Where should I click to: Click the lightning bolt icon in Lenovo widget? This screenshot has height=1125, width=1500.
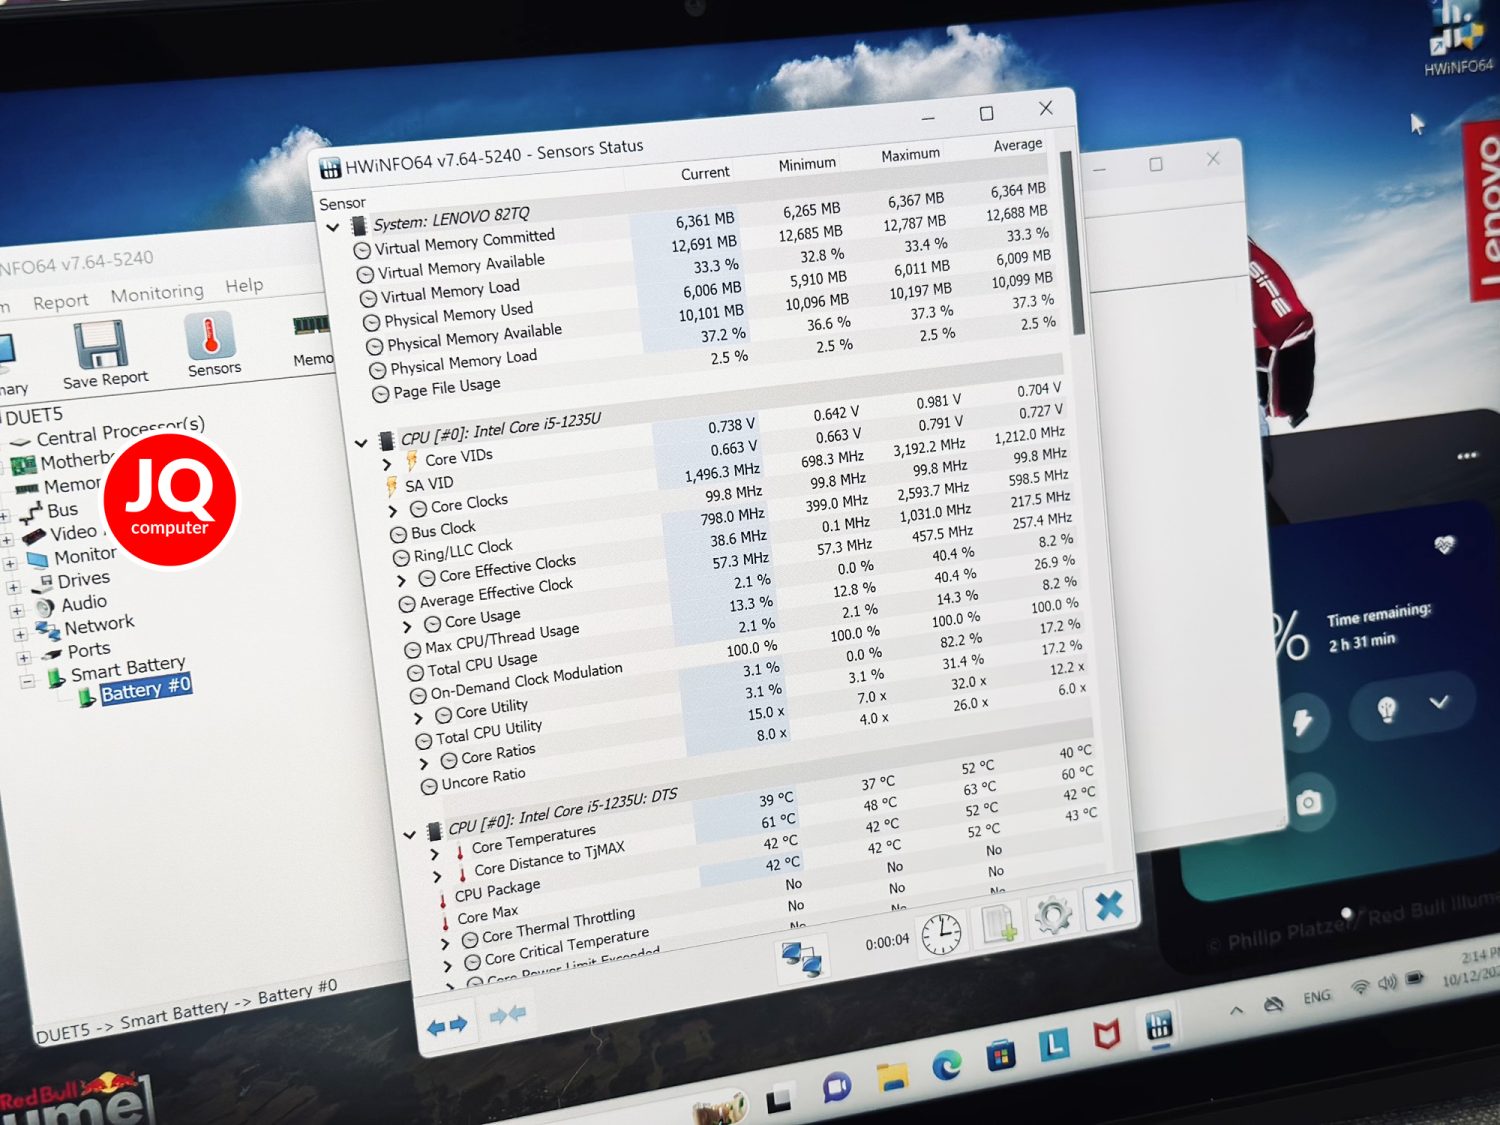click(1302, 720)
